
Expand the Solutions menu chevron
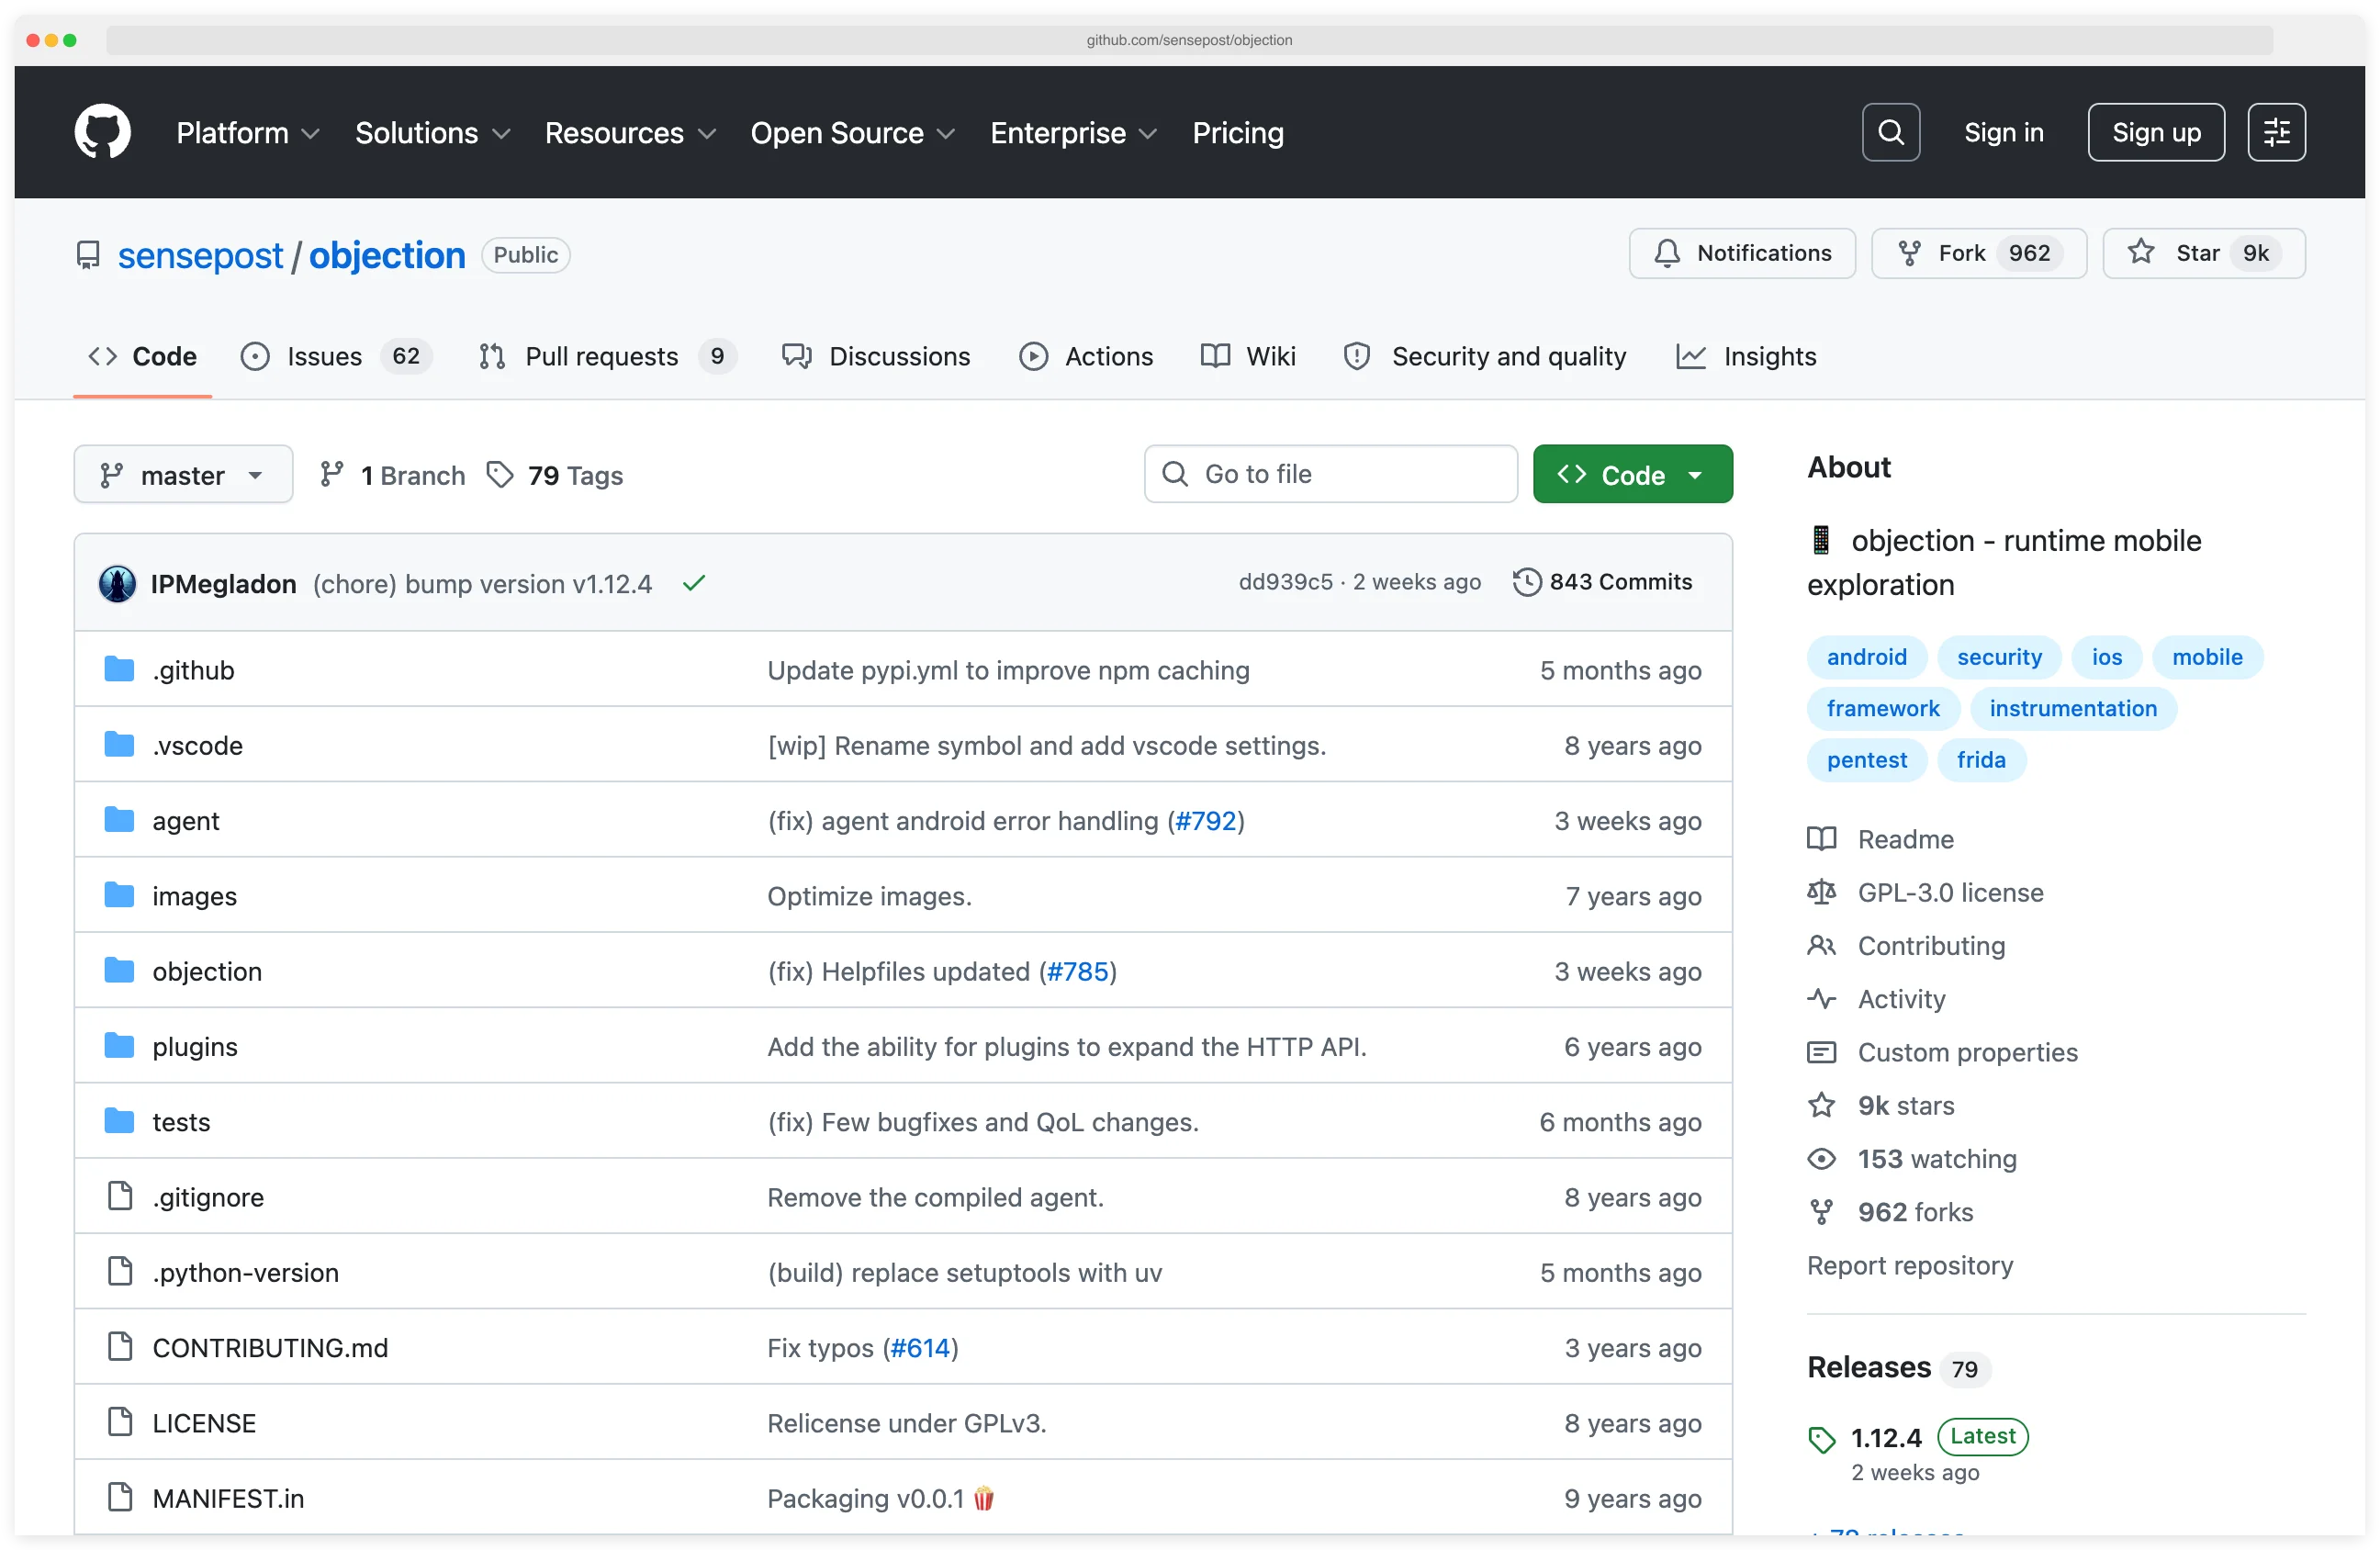[x=502, y=133]
